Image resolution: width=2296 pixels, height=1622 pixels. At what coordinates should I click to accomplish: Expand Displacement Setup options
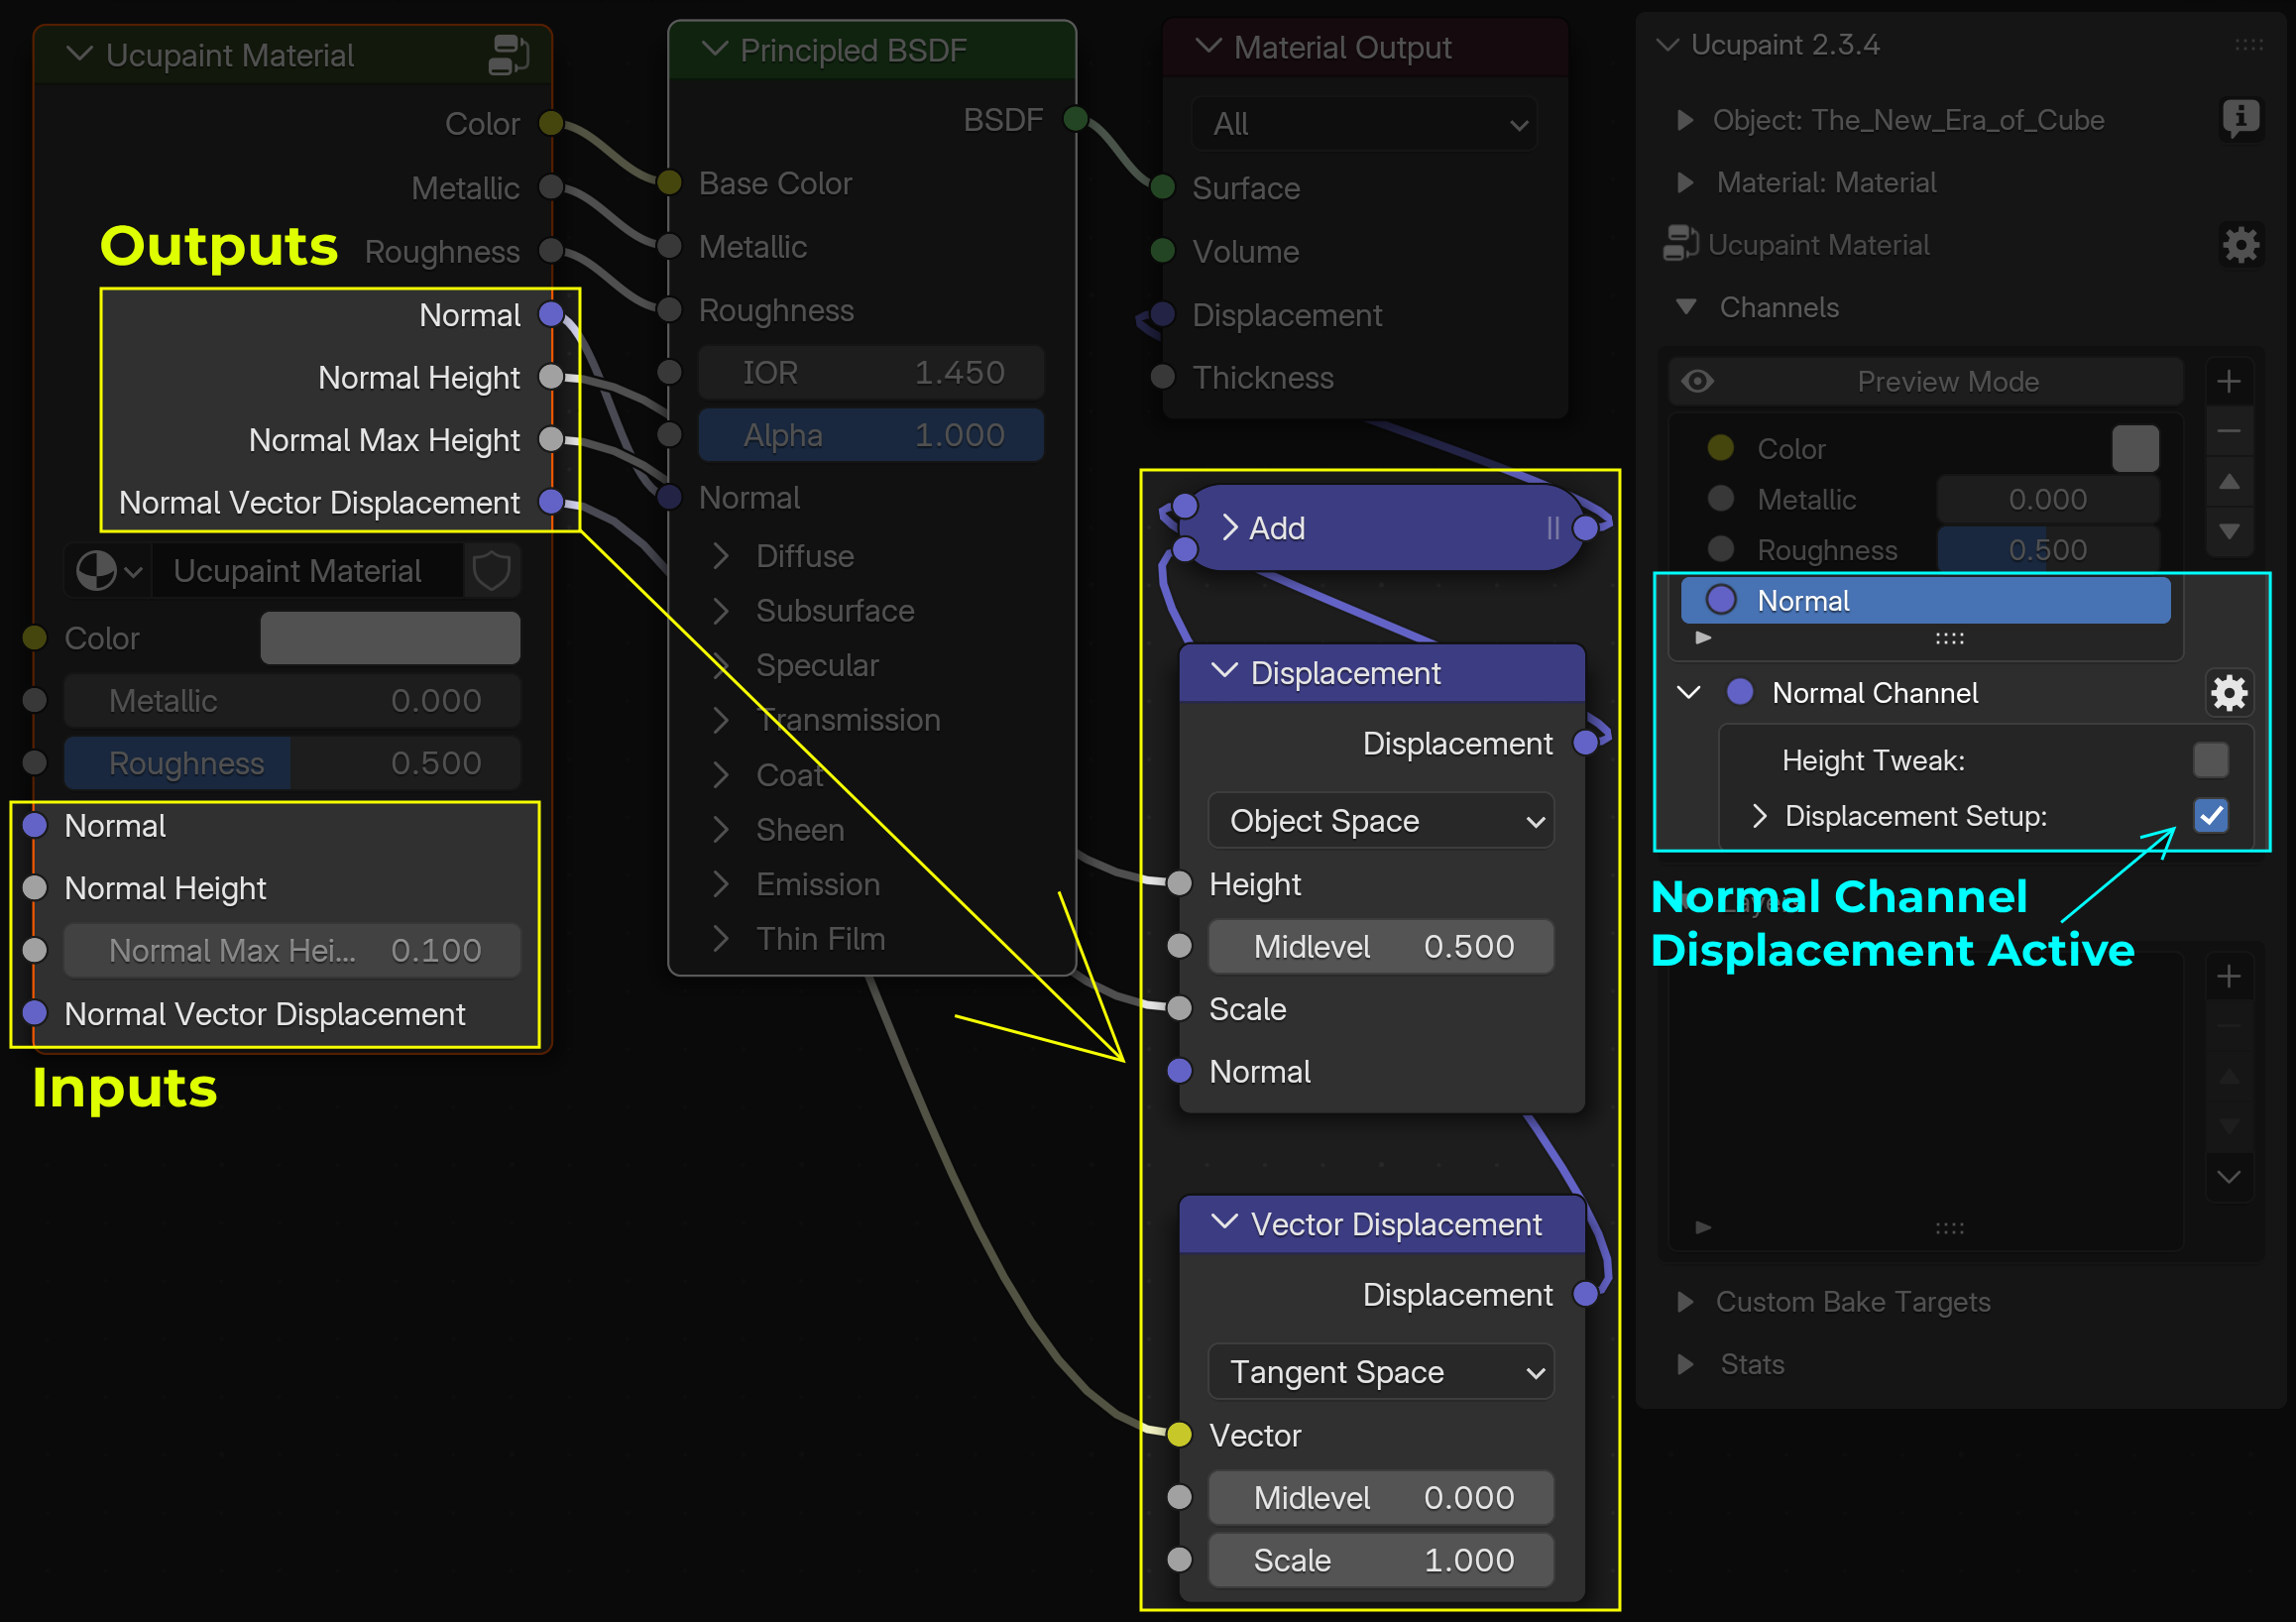coord(1759,816)
